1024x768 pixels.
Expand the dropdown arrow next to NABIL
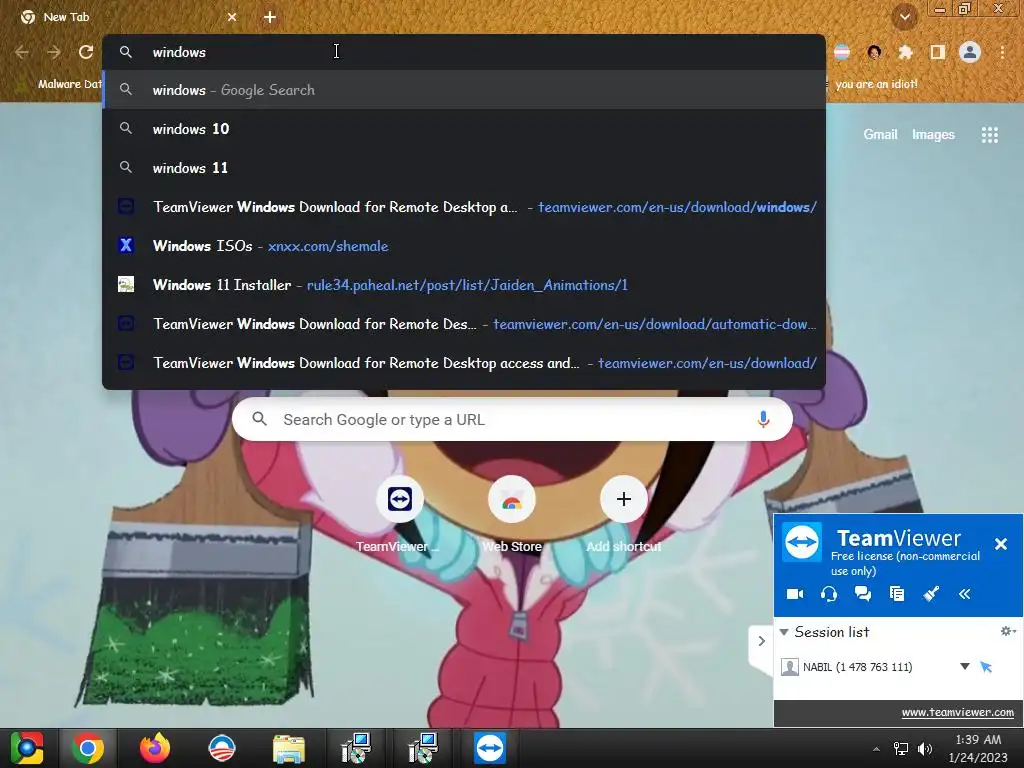(965, 667)
